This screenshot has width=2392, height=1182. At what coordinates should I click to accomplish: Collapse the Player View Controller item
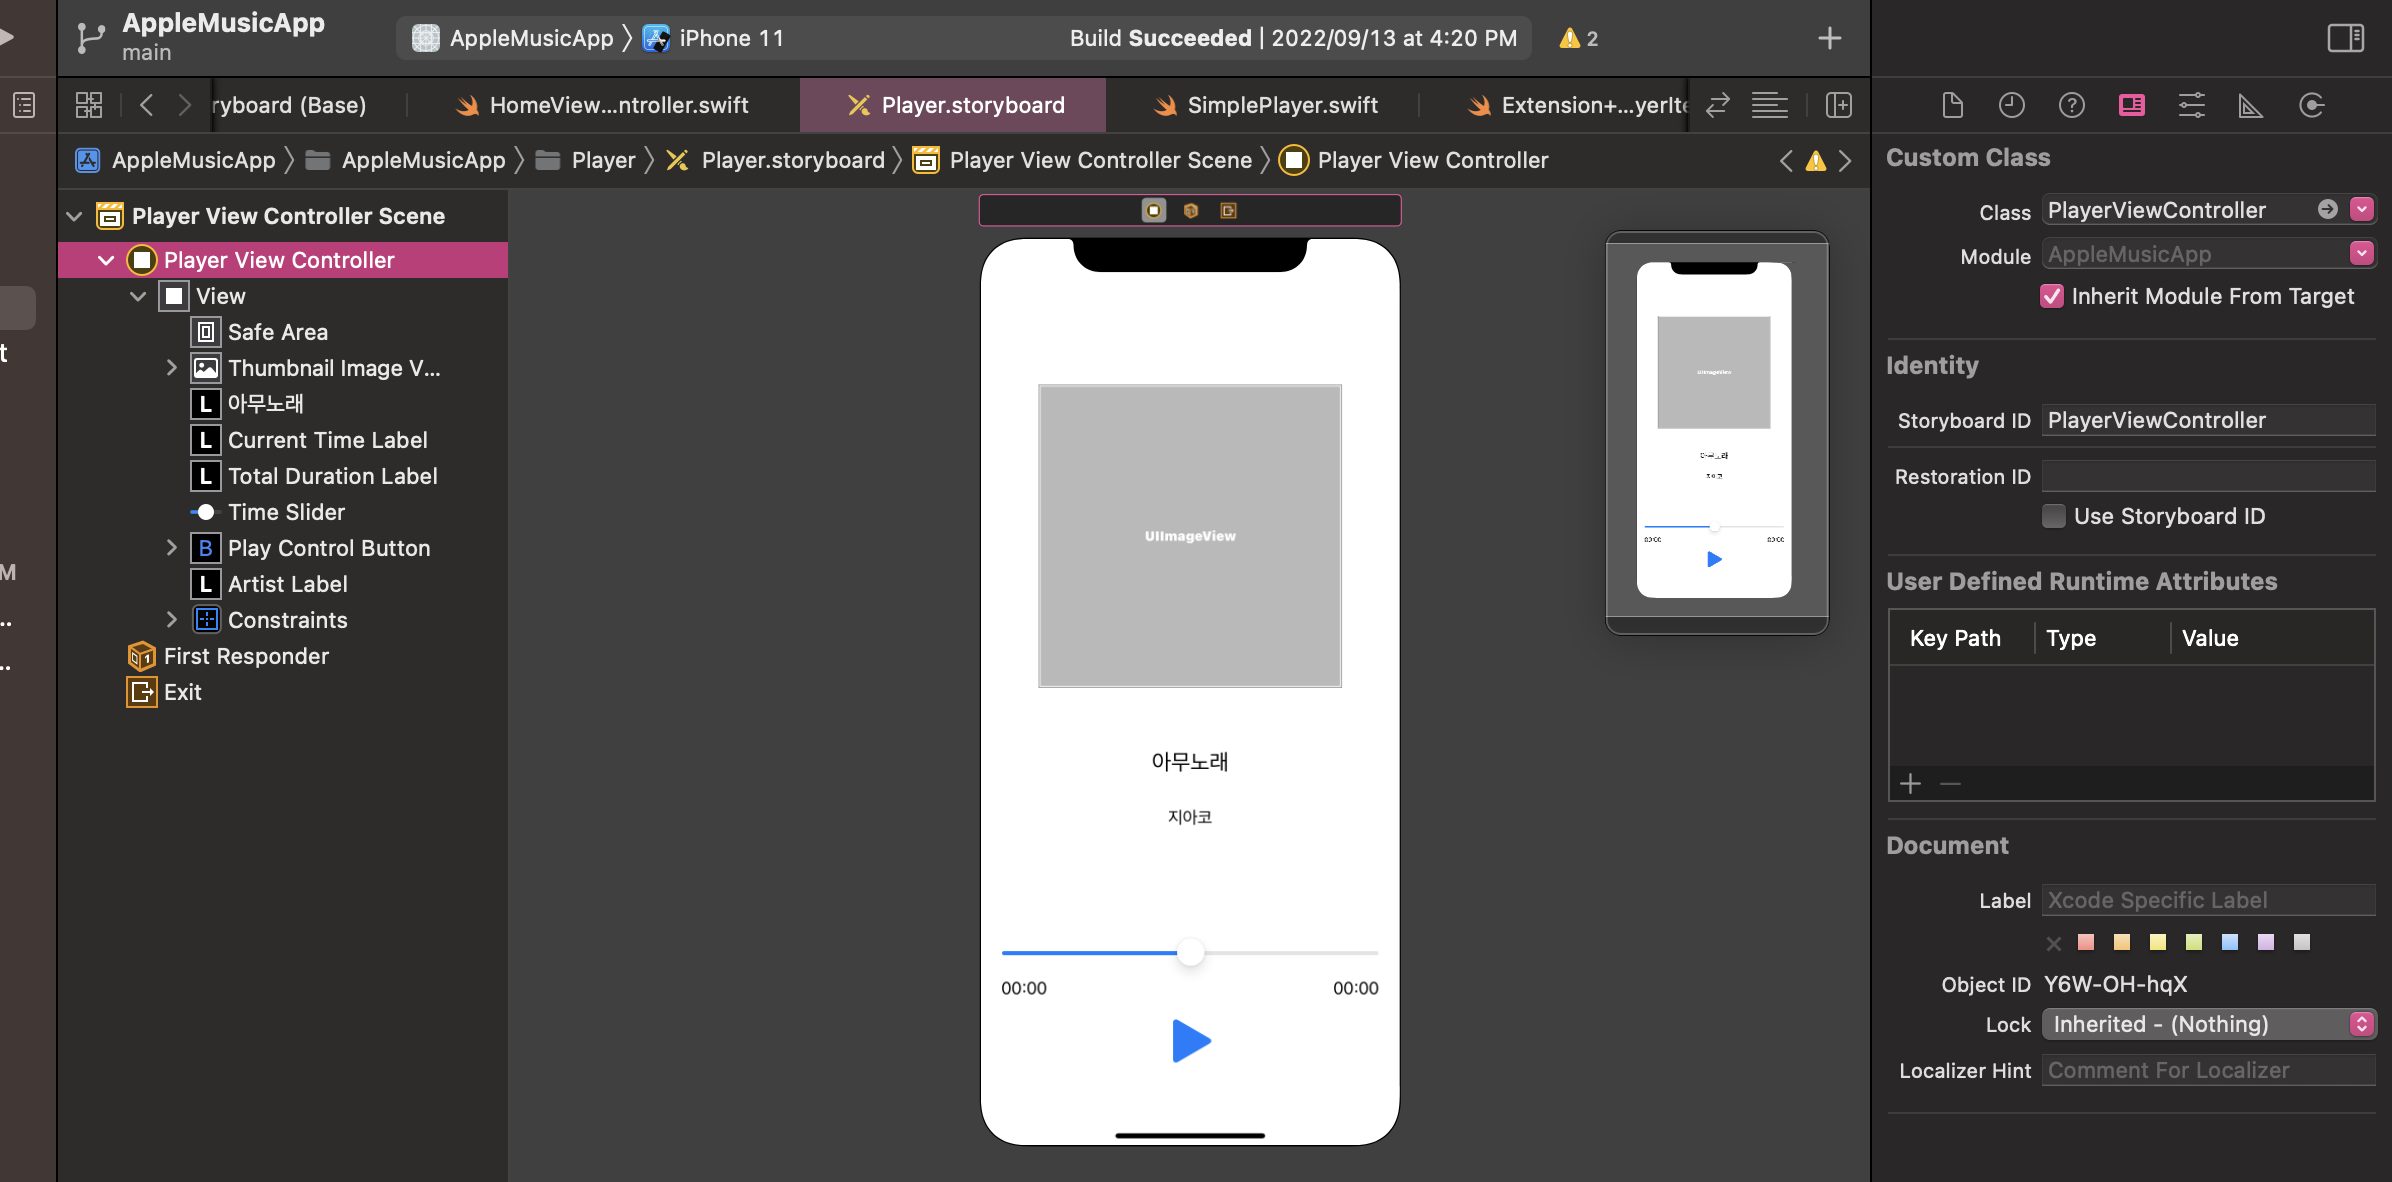click(106, 260)
